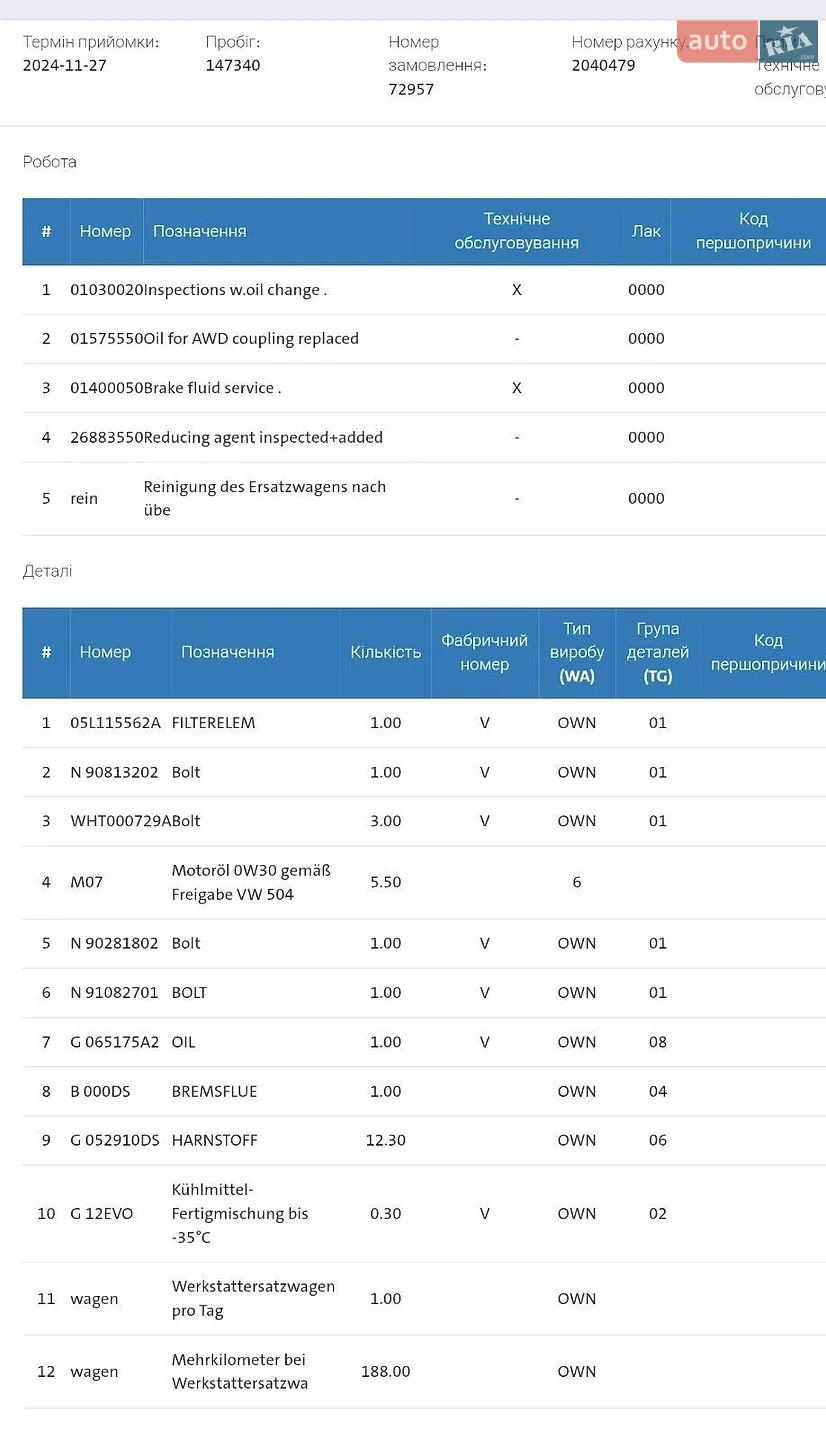
Task: Click the 'Фабричний номер' column header
Action: click(x=485, y=652)
